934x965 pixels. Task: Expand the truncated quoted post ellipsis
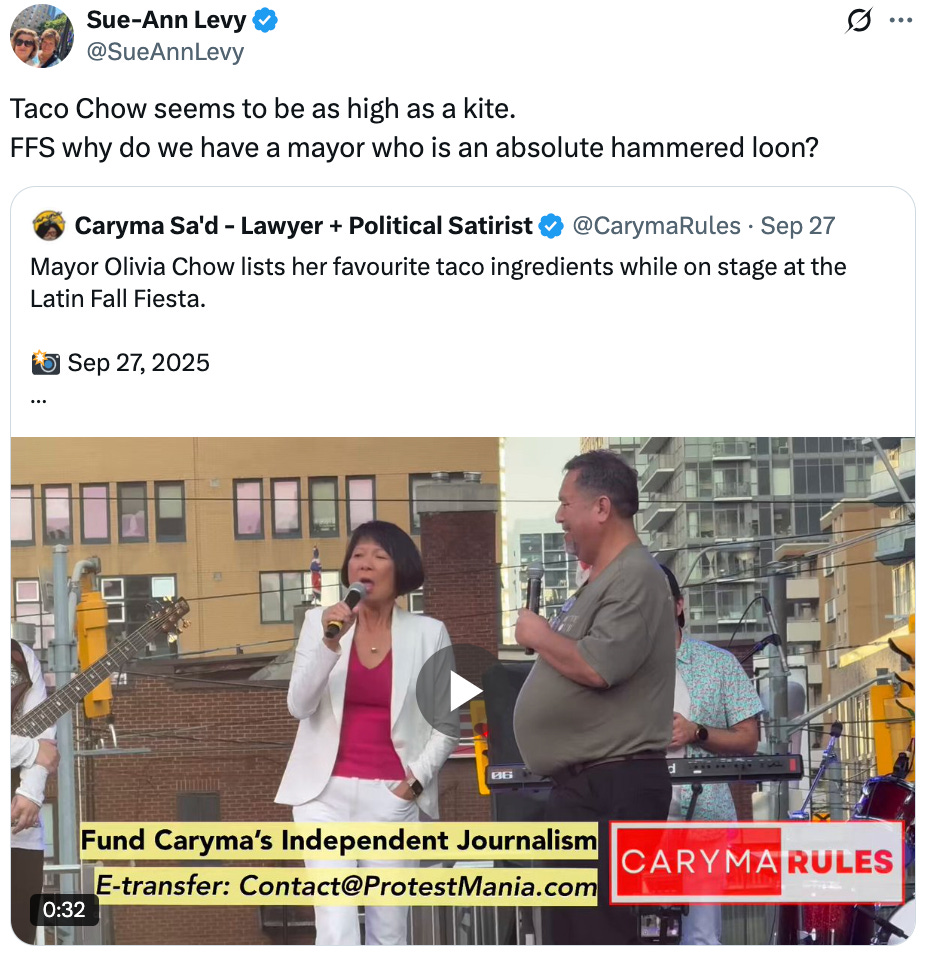[38, 400]
